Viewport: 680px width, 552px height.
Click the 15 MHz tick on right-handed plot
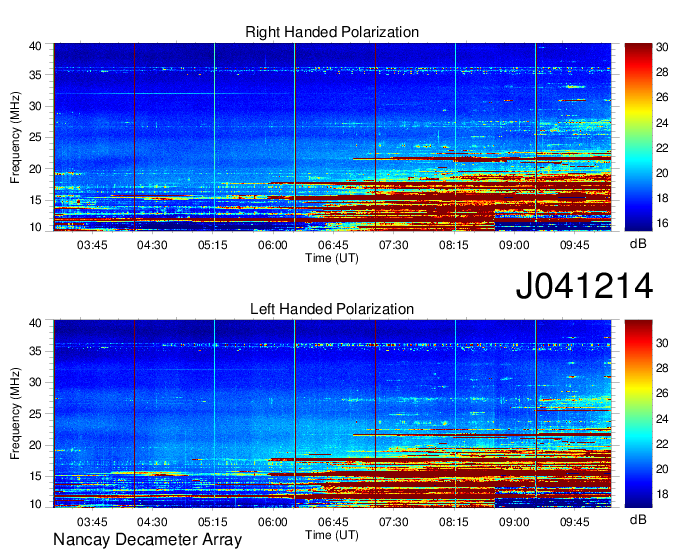(35, 200)
